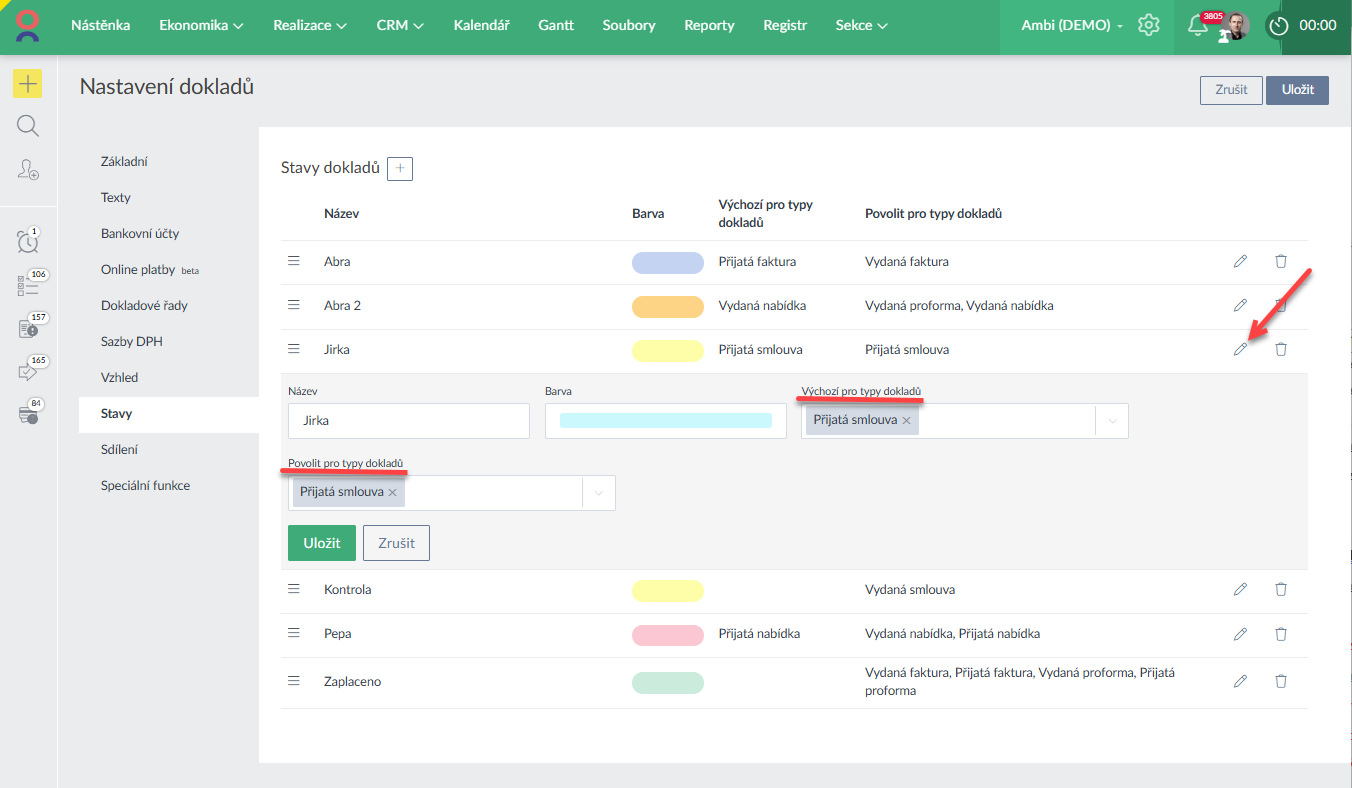Screen dimensions: 1352x788
Task: Click the settings gear icon in header
Action: (x=1149, y=26)
